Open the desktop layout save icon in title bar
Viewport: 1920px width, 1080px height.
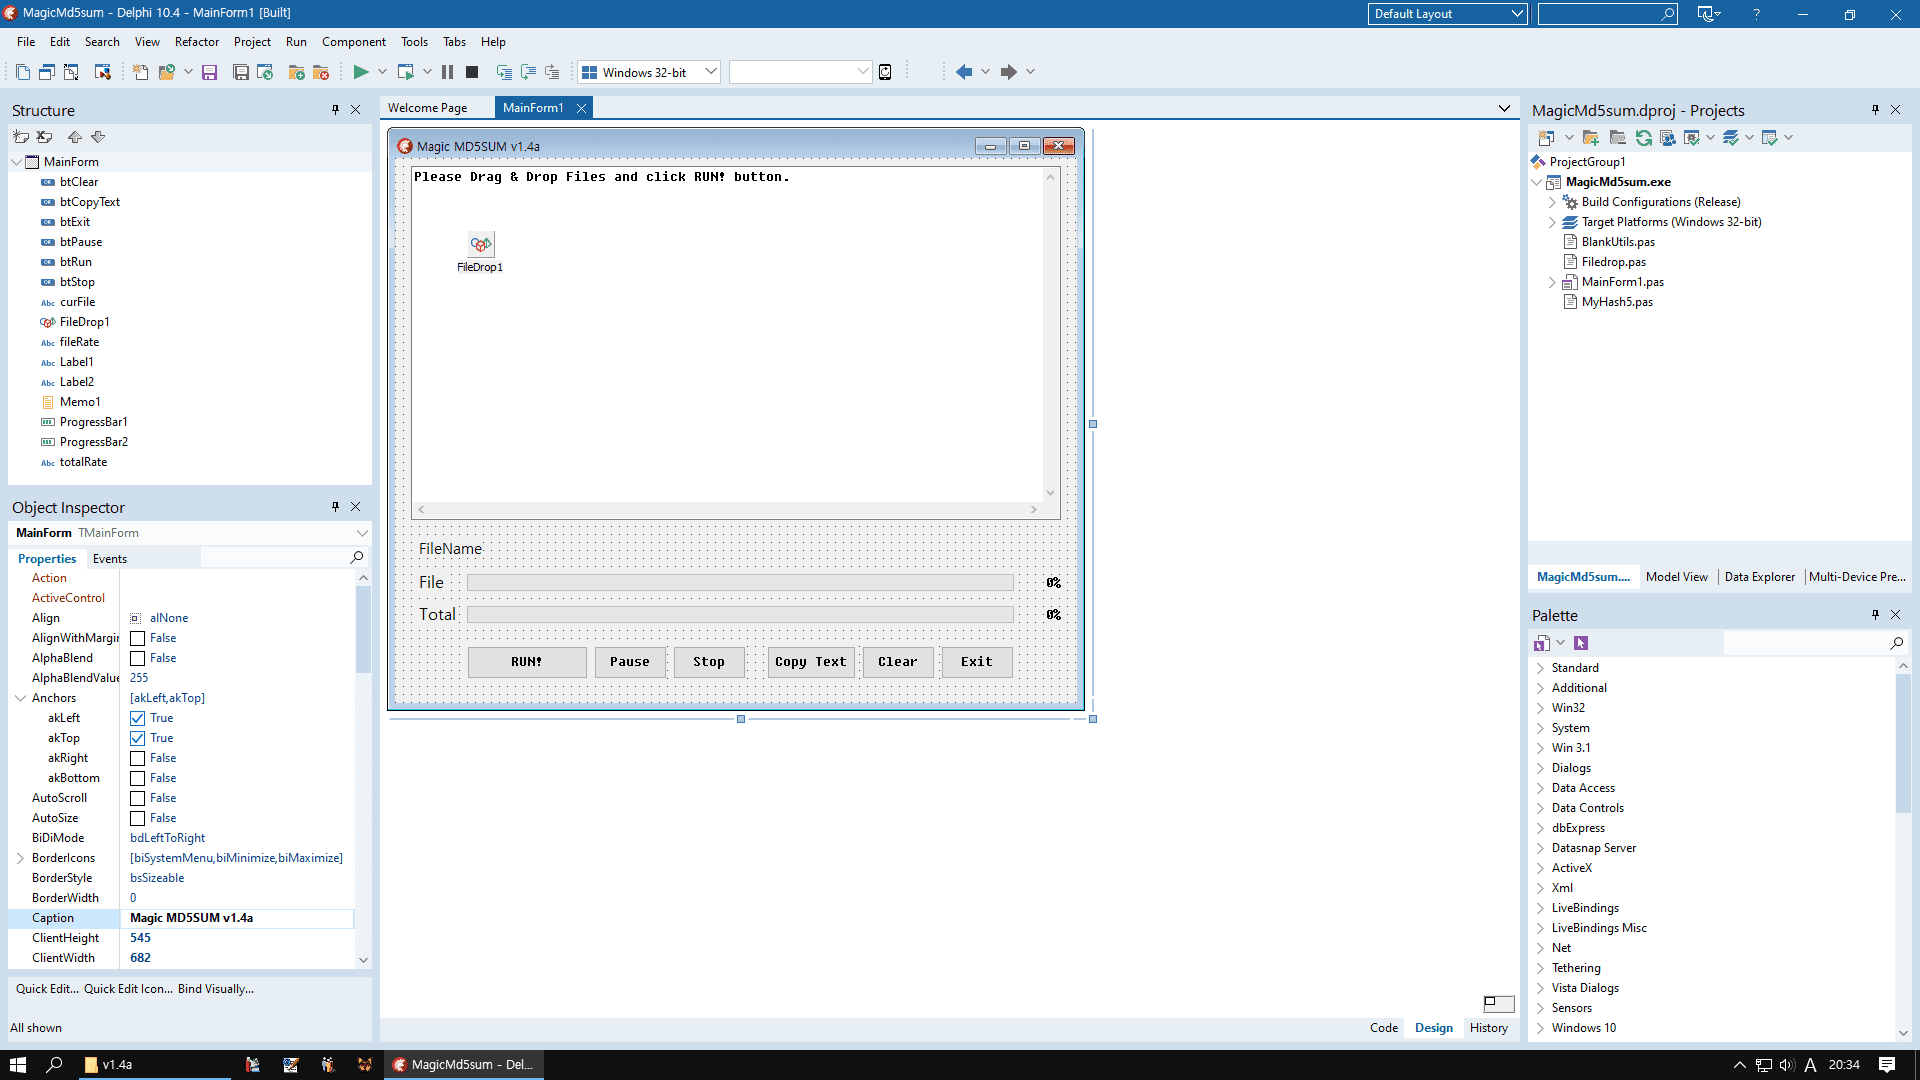click(1707, 14)
